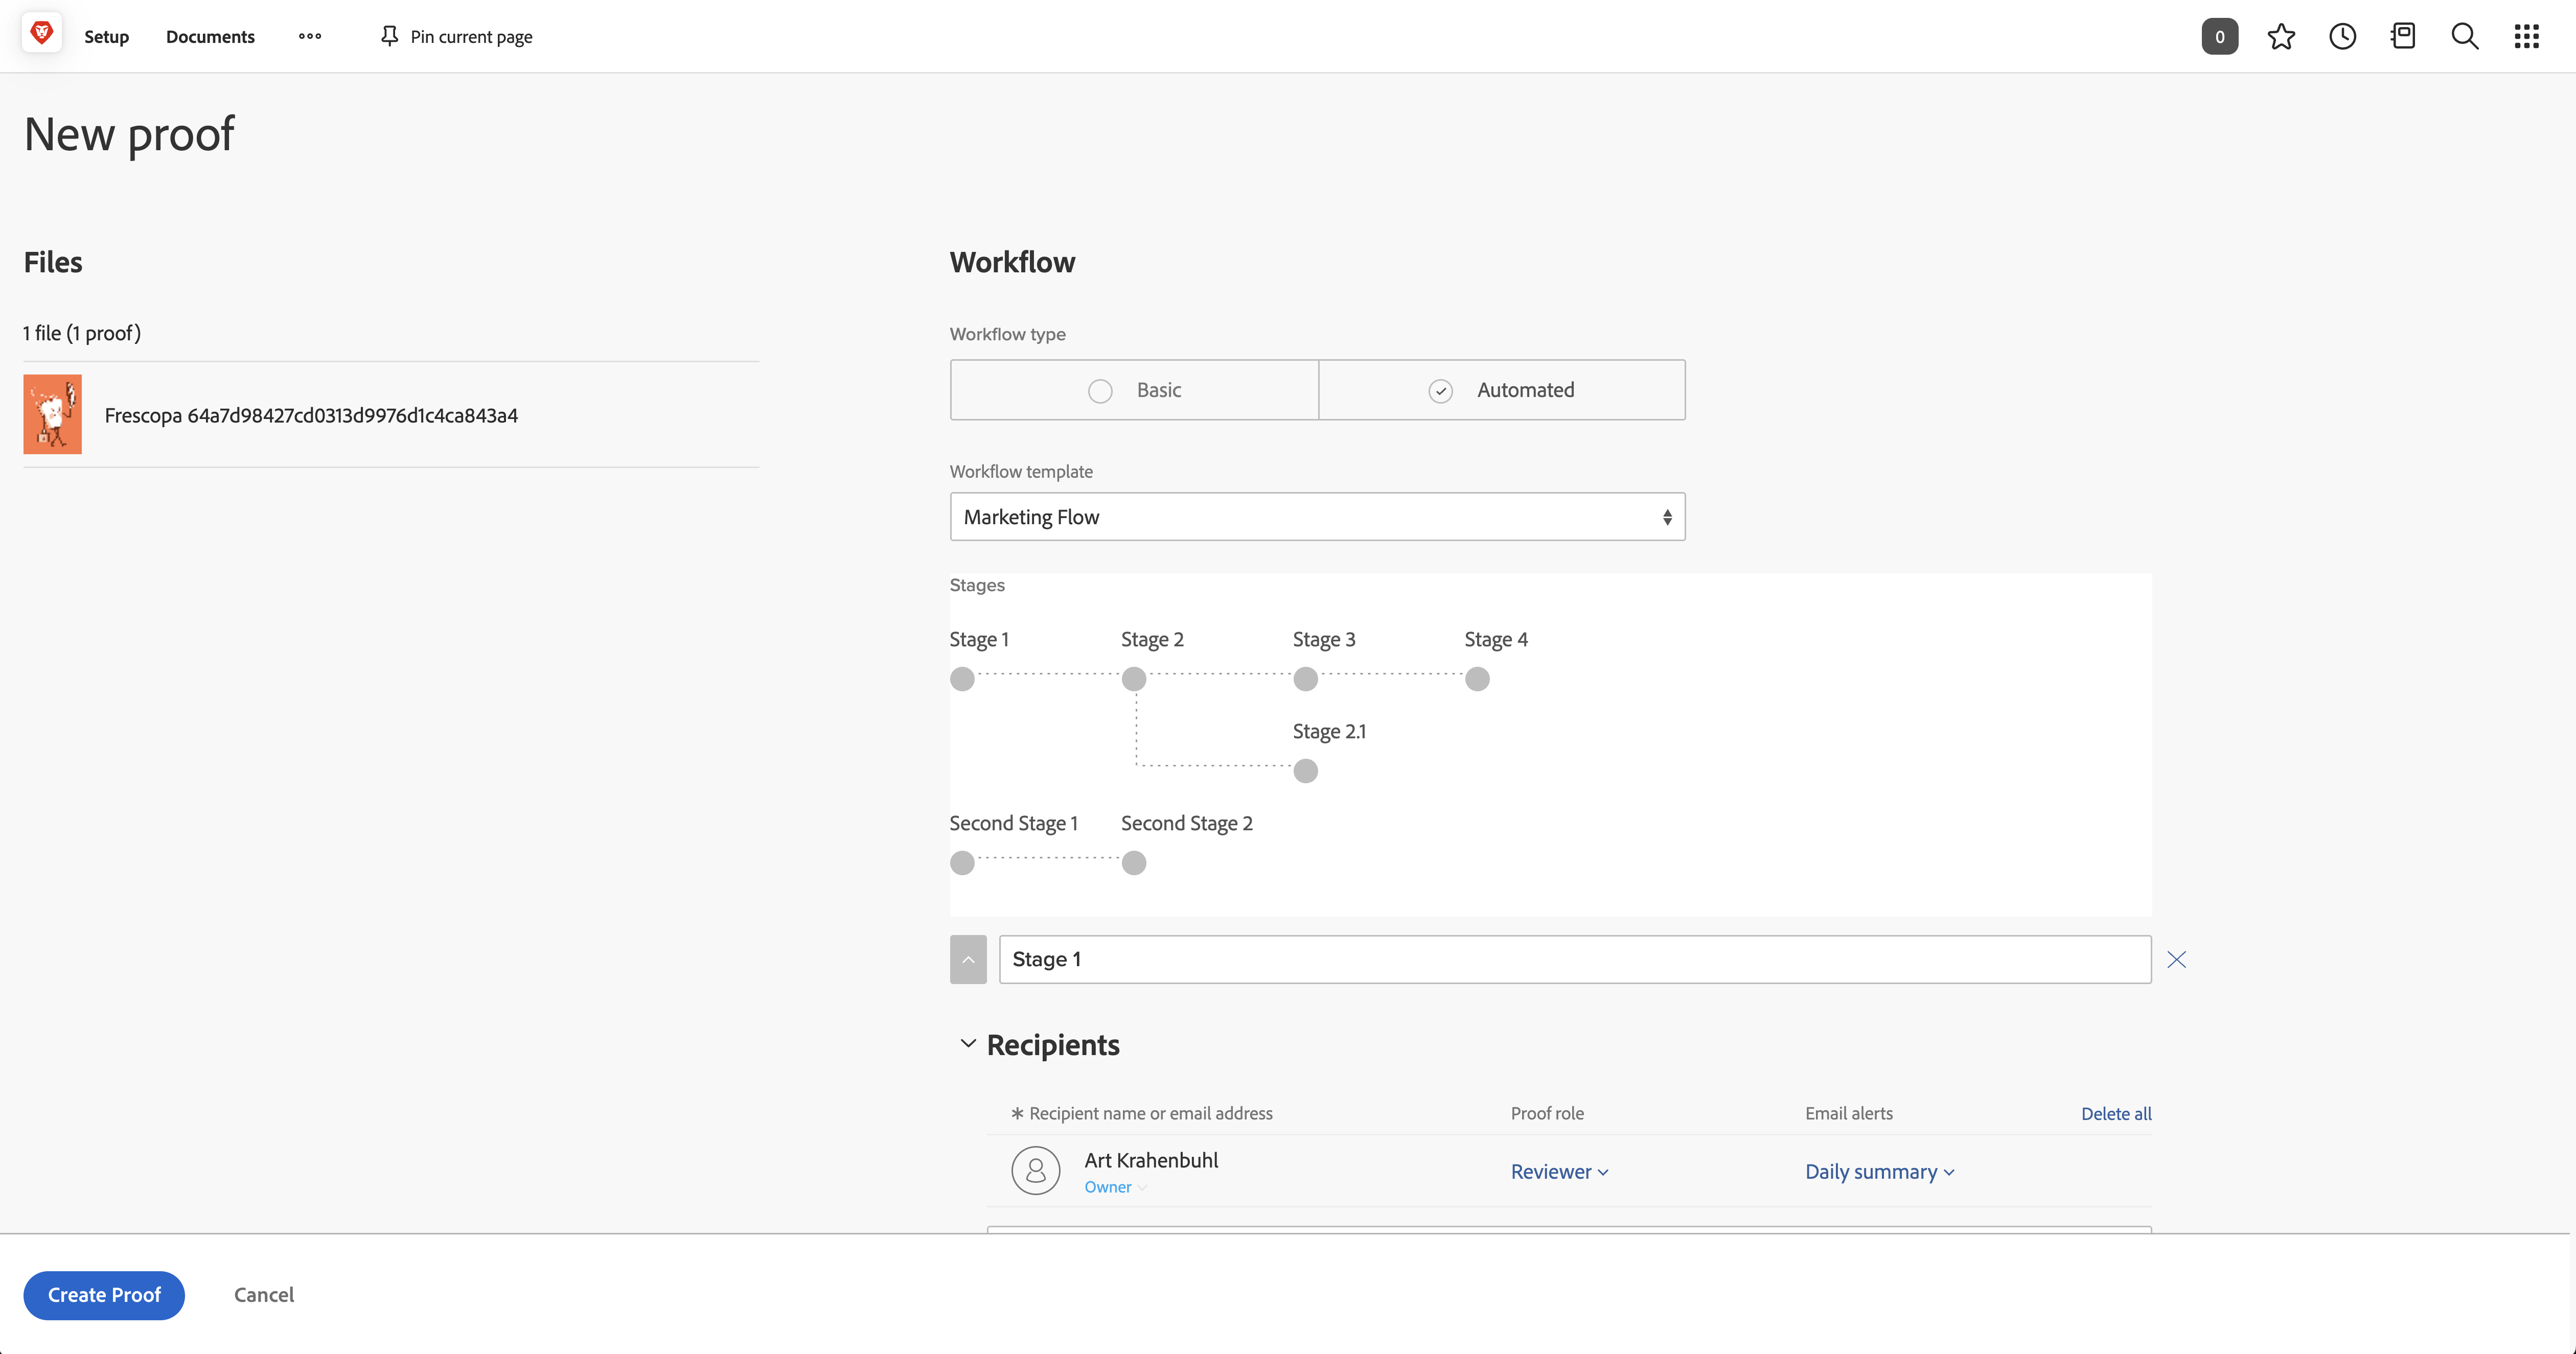Open the recent items clock icon

point(2342,36)
